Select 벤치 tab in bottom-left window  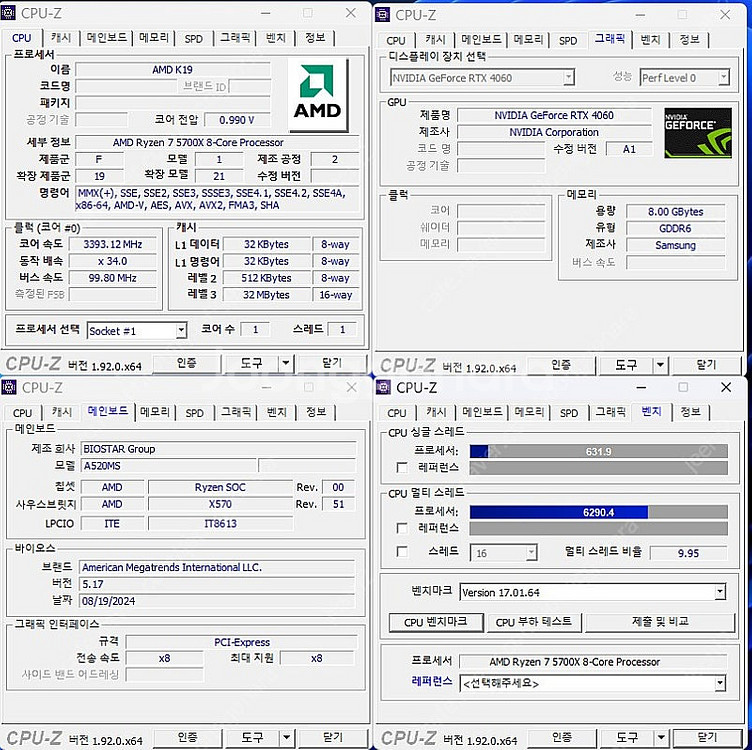[276, 412]
